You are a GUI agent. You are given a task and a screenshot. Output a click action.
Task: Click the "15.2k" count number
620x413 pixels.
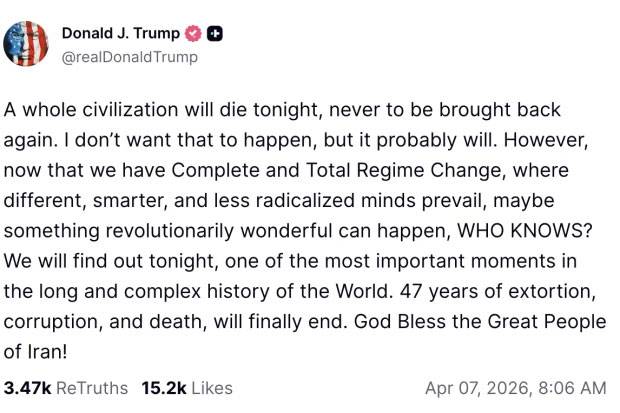pos(164,387)
